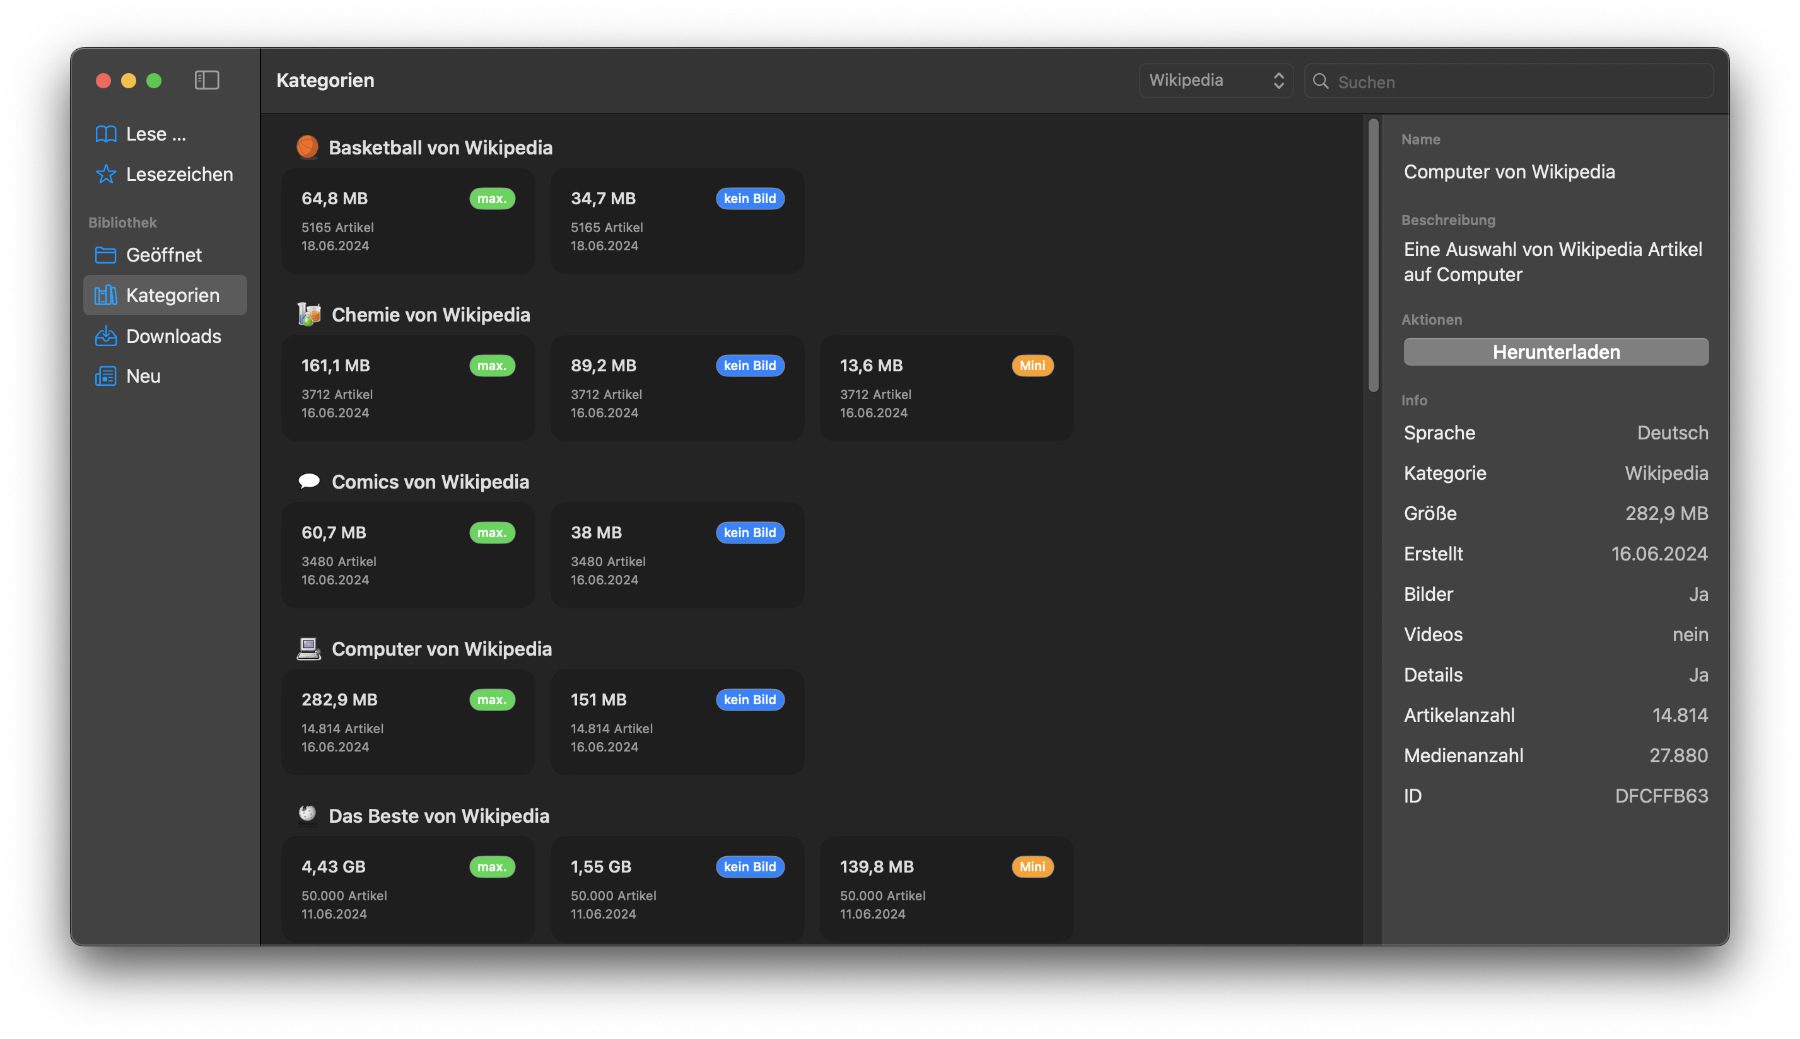Select Kategorien in the sidebar
This screenshot has width=1800, height=1039.
coord(165,295)
